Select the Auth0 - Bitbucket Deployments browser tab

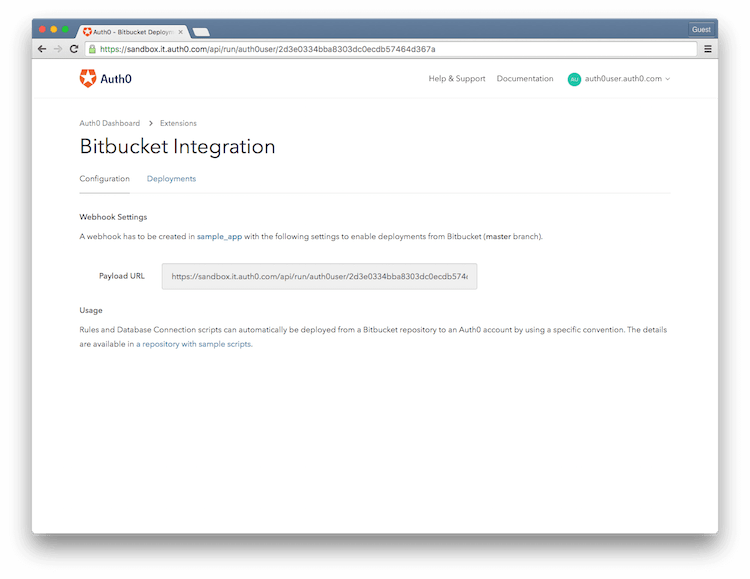[132, 32]
